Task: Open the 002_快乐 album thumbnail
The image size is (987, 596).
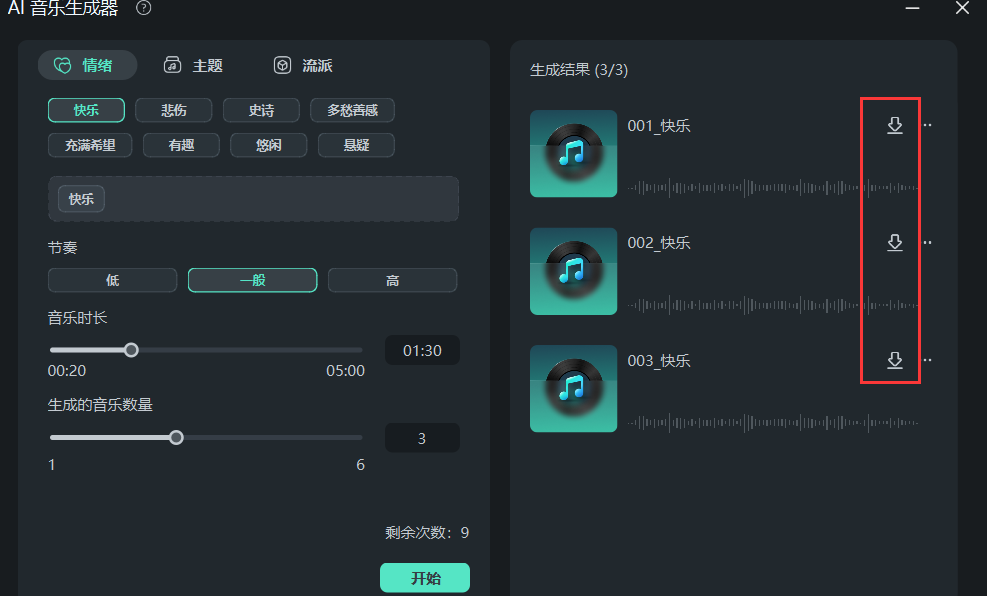Action: [573, 271]
